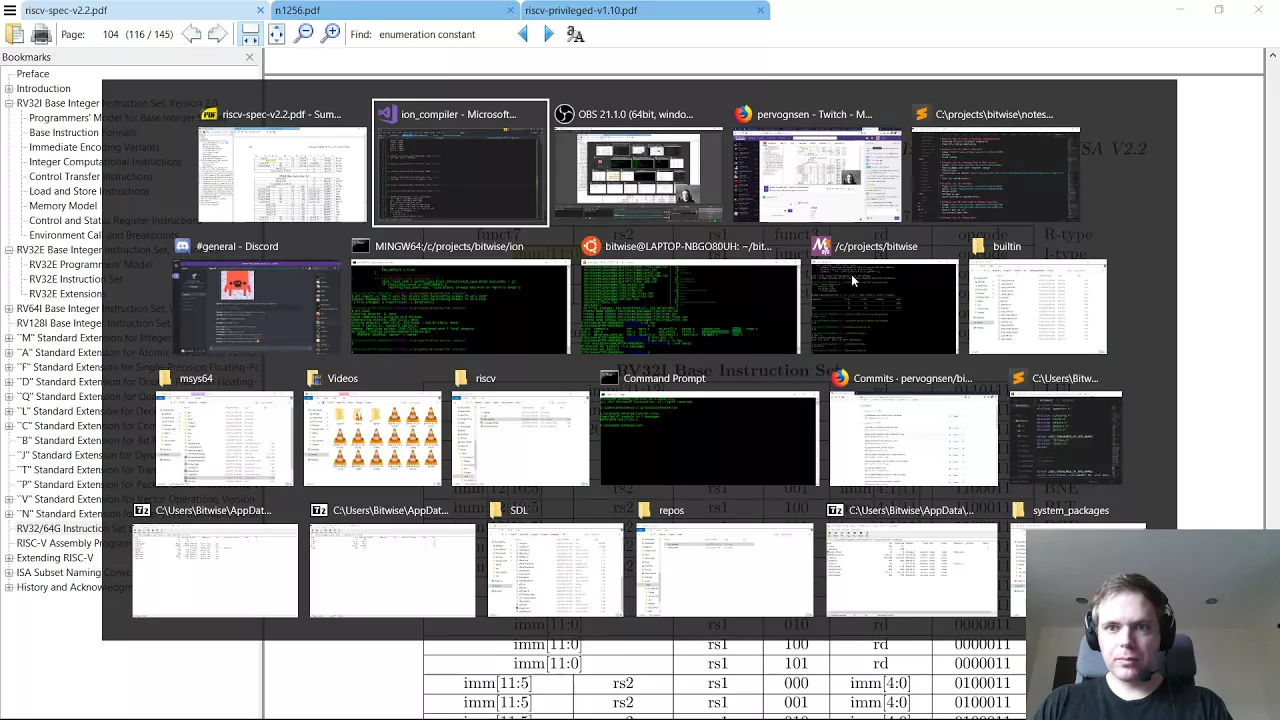Image resolution: width=1280 pixels, height=720 pixels.
Task: Expand the RV64I Base Integer bookmark node
Action: (8, 308)
